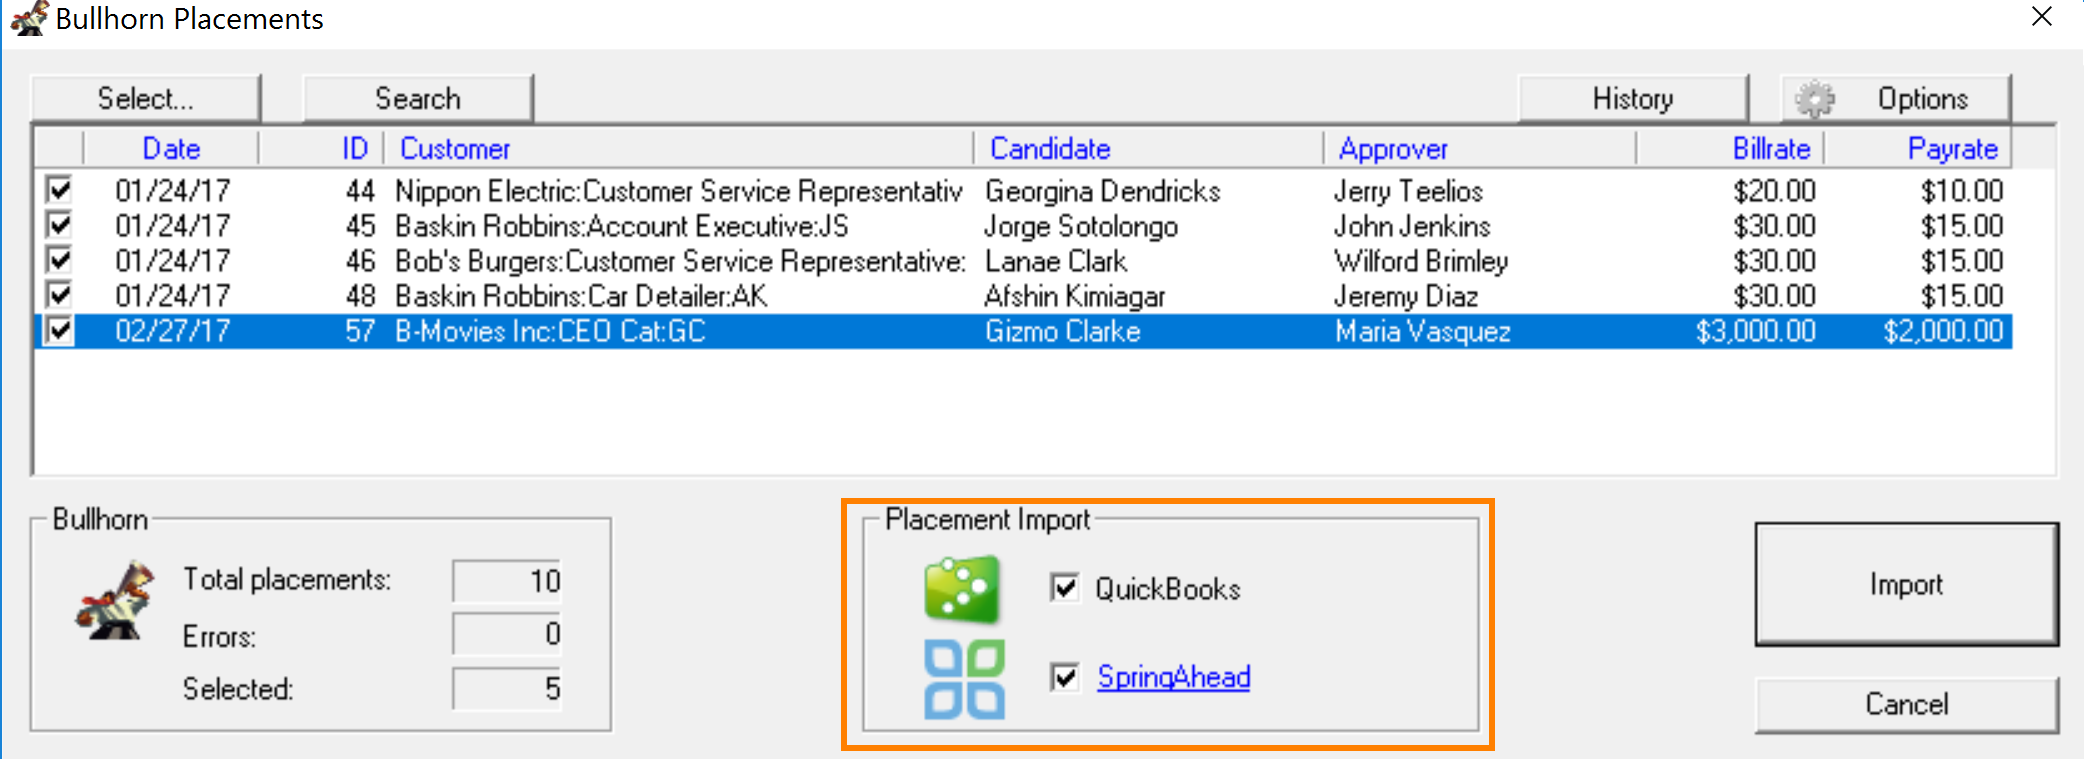The height and width of the screenshot is (759, 2084).
Task: Click approver Wilford Brimley
Action: pyautogui.click(x=1421, y=261)
